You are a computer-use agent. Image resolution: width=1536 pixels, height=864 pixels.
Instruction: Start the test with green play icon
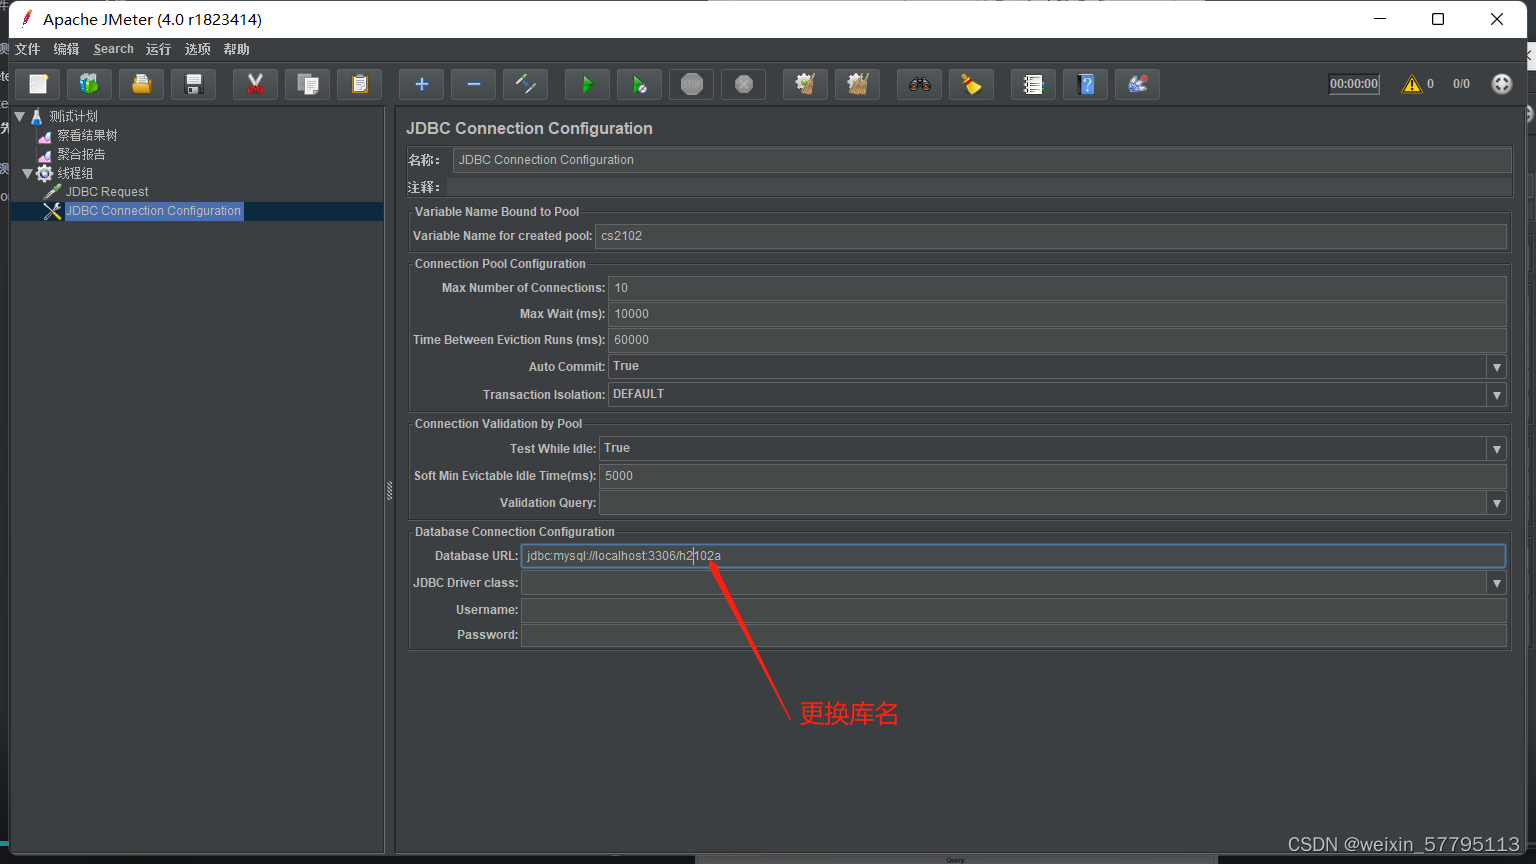point(588,84)
